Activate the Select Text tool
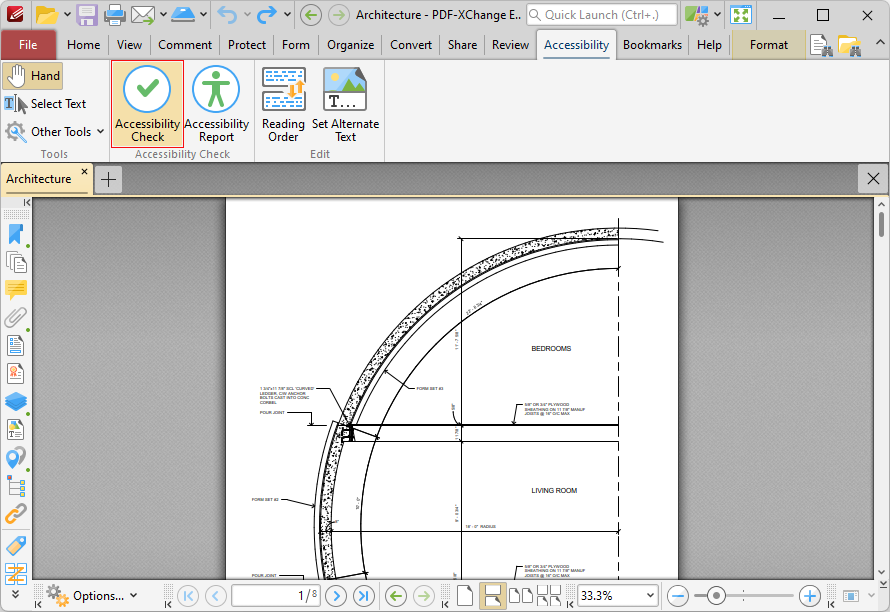The image size is (890, 612). click(45, 104)
